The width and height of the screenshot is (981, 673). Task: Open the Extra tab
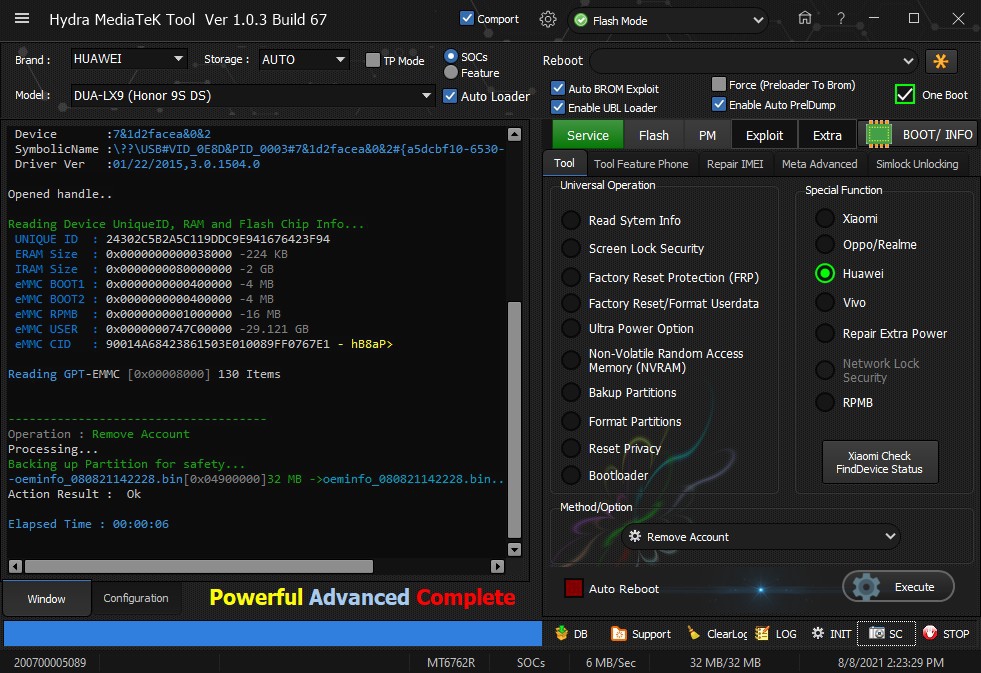coord(827,135)
